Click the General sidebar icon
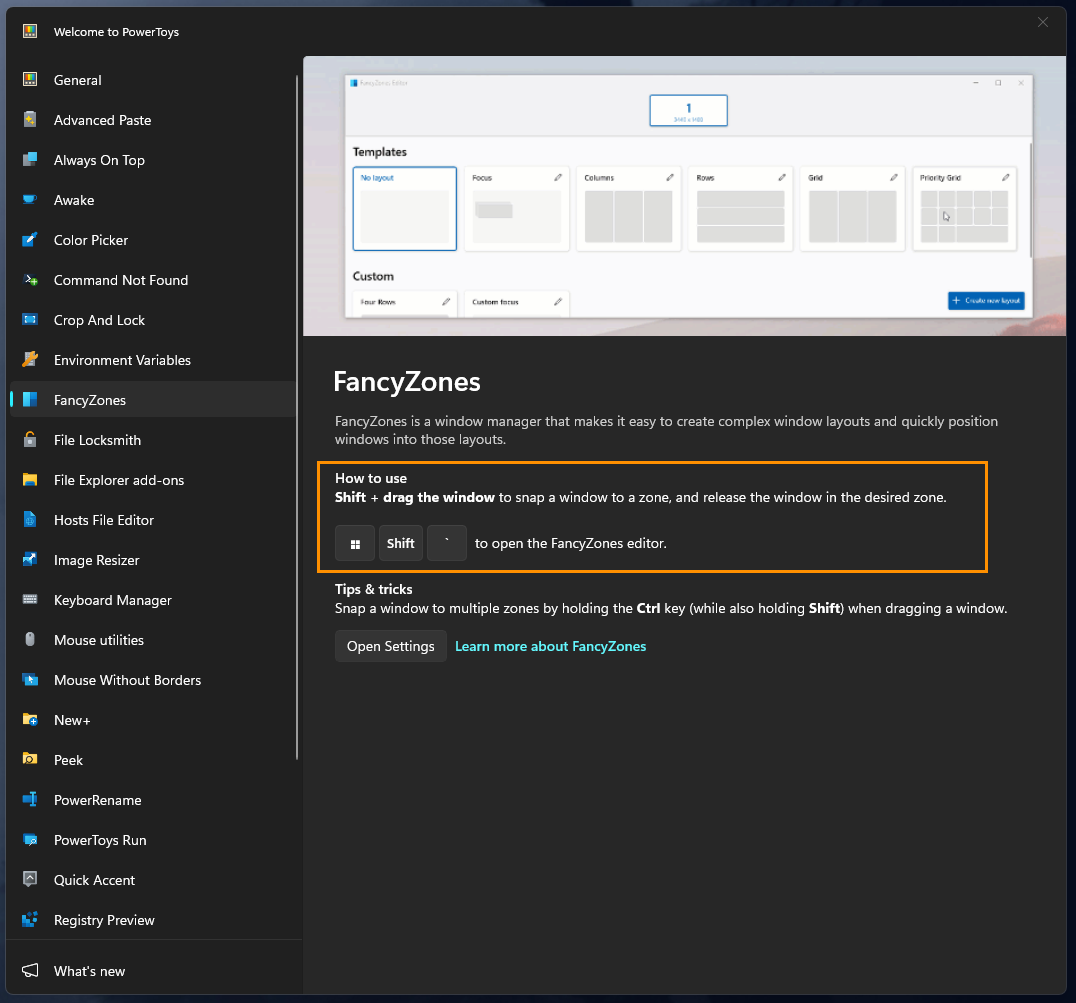This screenshot has height=1003, width=1076. [30, 80]
